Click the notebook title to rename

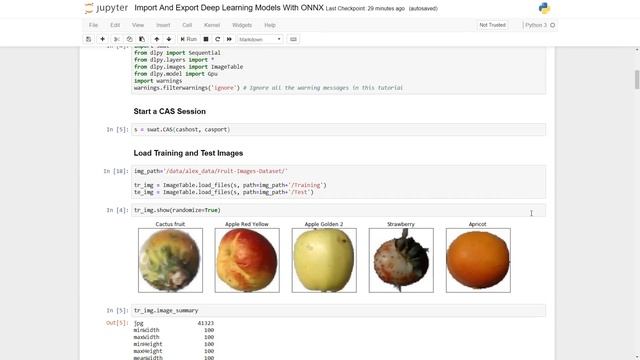pyautogui.click(x=229, y=8)
